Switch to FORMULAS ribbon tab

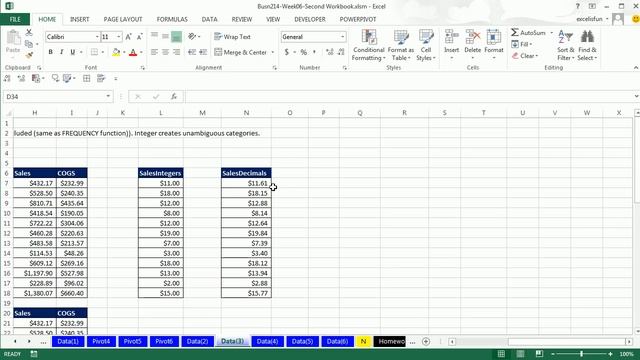click(x=172, y=19)
